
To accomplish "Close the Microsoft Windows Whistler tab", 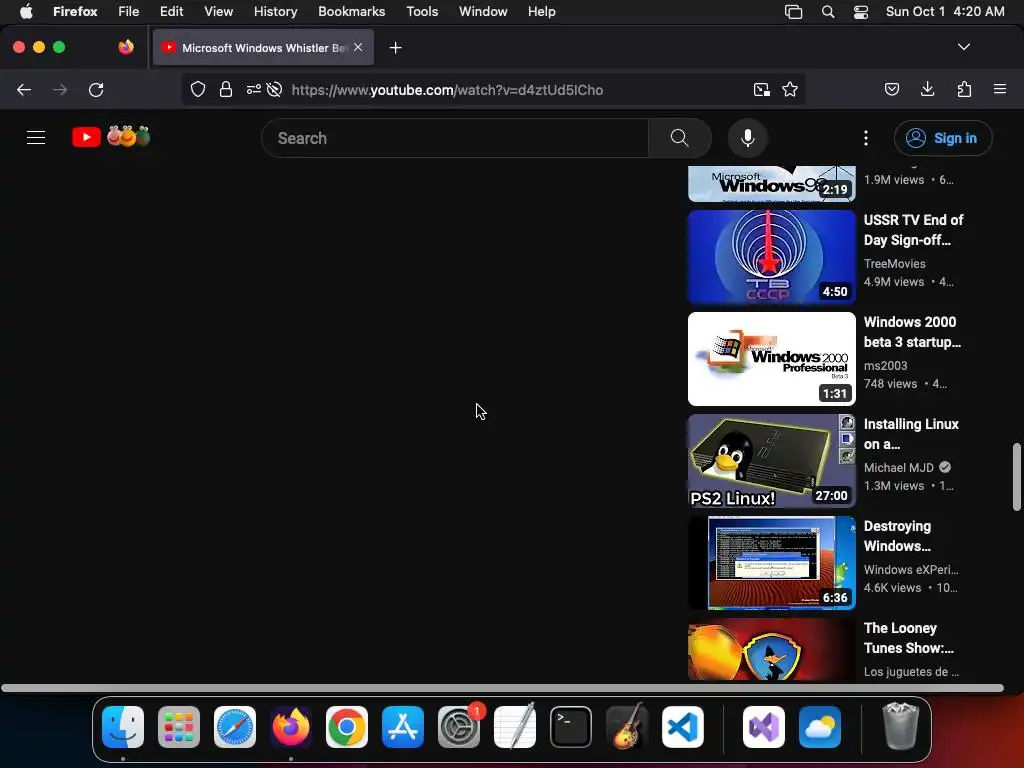I will (x=358, y=47).
